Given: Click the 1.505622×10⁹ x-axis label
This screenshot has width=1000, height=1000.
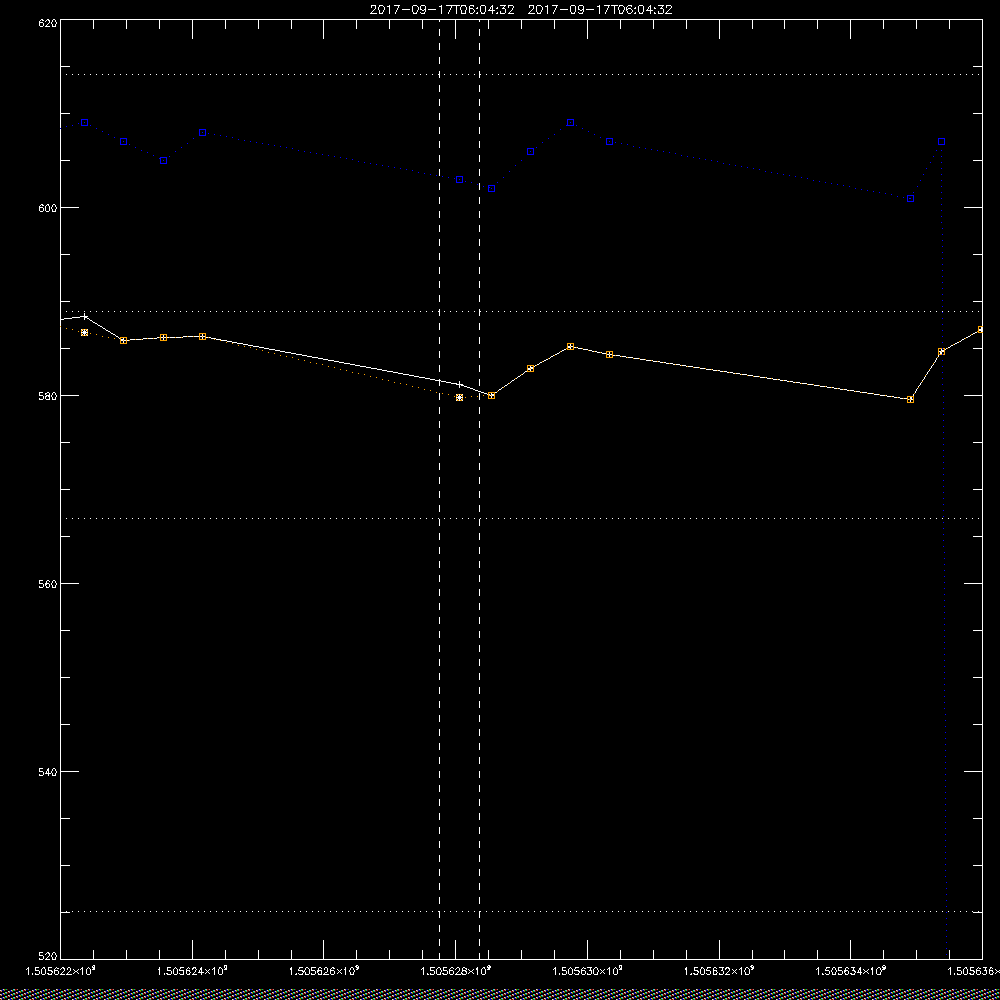Looking at the screenshot, I should [60, 971].
